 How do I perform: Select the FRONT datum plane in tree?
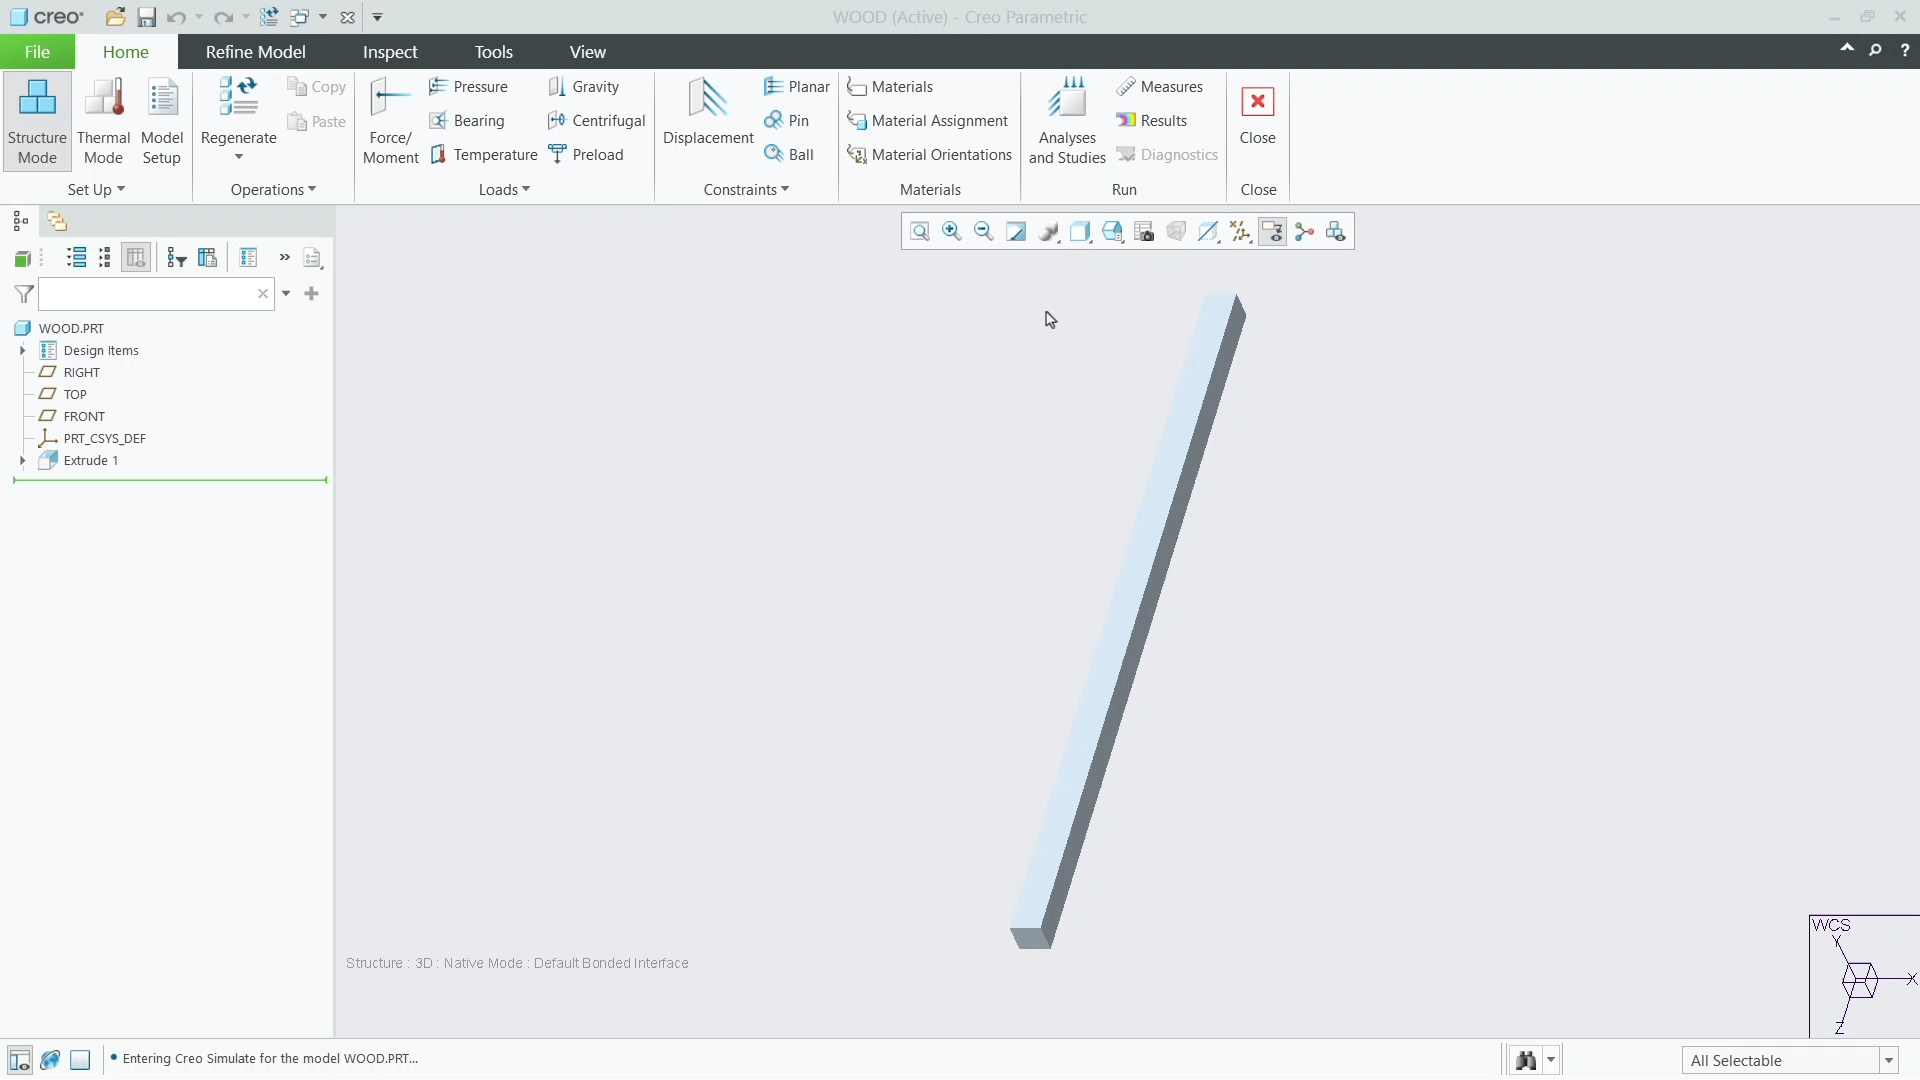click(71, 417)
